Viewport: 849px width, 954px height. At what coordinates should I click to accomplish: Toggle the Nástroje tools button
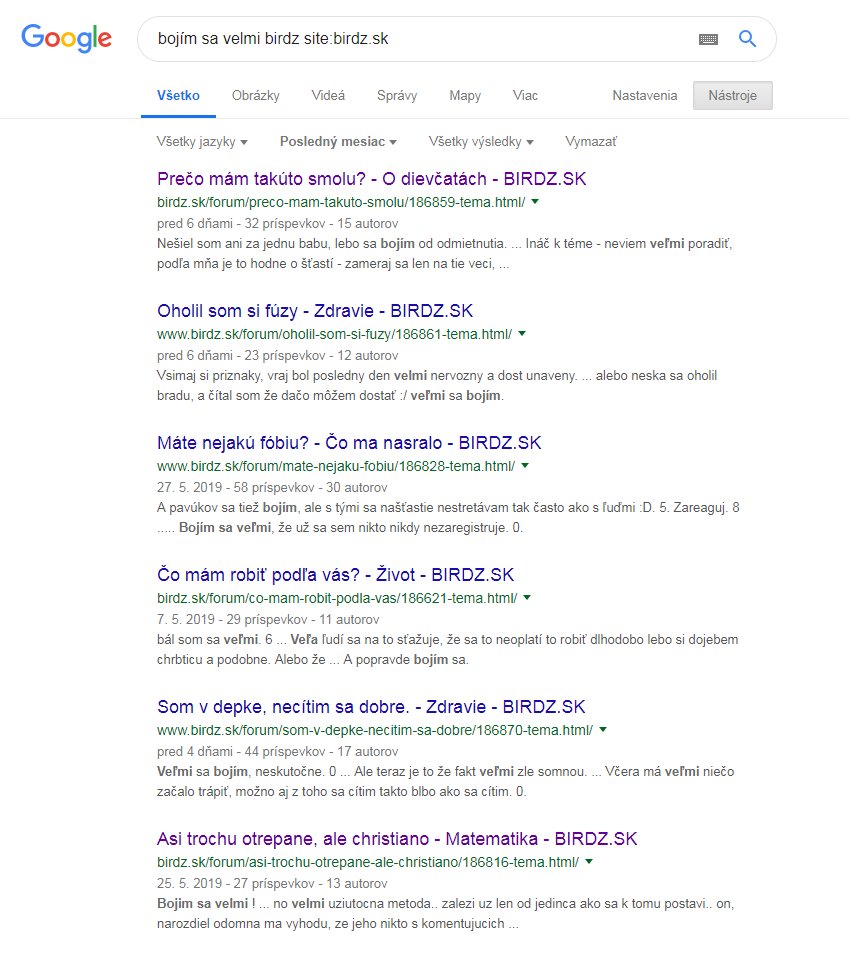point(733,96)
